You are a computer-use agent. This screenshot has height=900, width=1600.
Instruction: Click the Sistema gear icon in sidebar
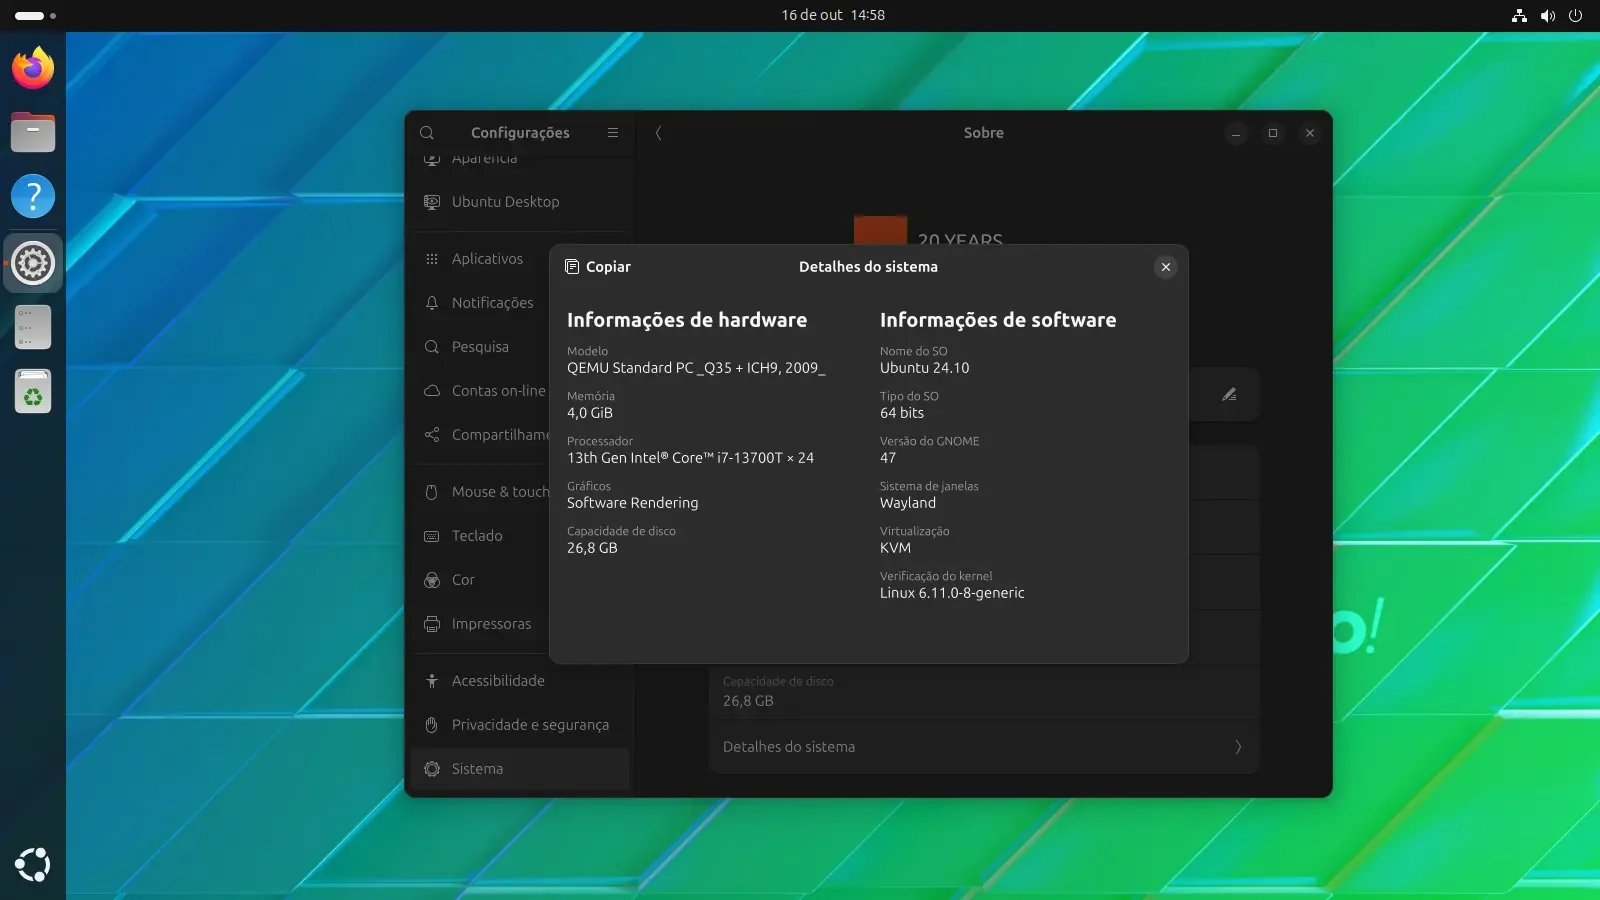tap(432, 769)
